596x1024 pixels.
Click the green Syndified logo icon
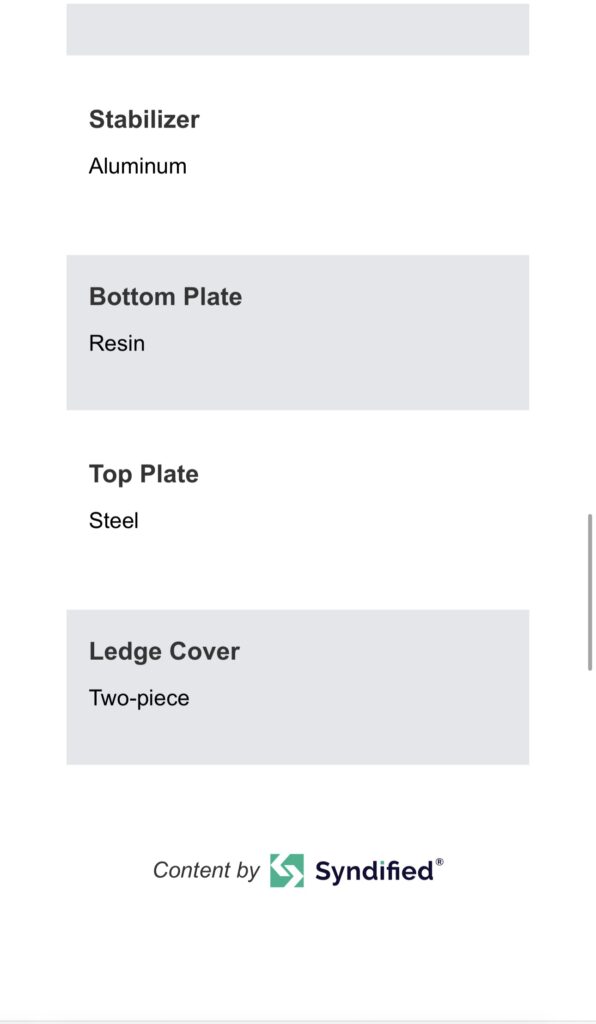[x=287, y=870]
